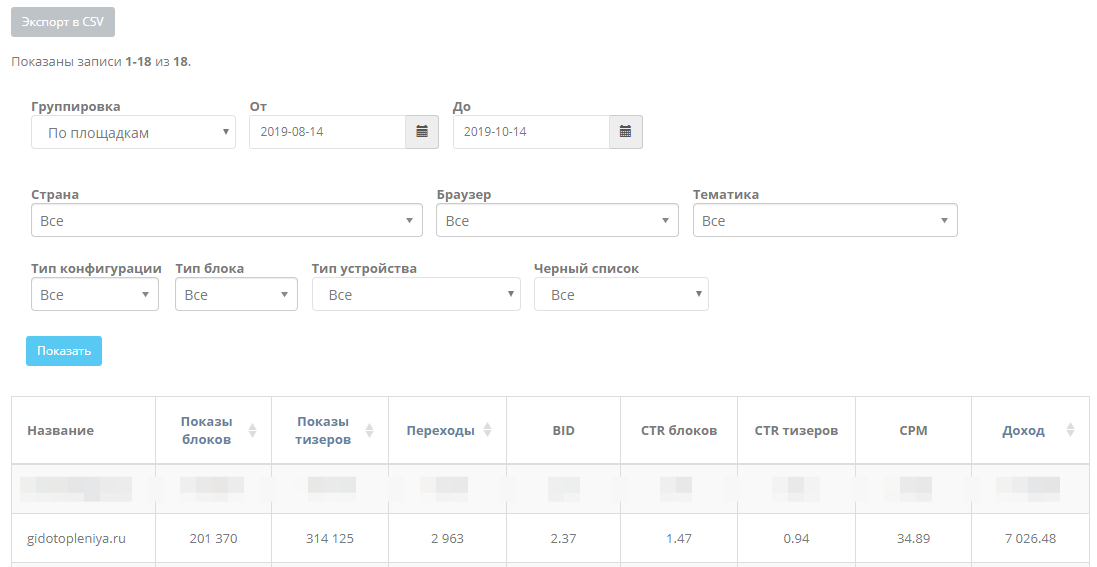Sort table by Переходы column

pos(441,430)
